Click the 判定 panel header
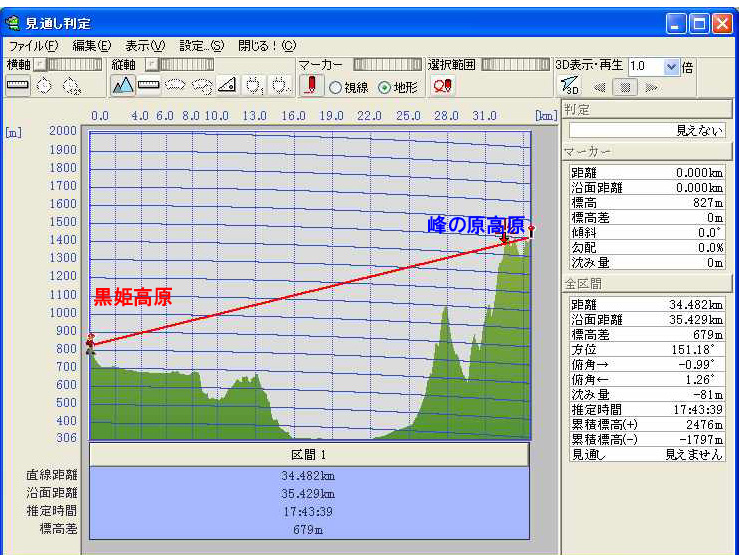 (647, 109)
